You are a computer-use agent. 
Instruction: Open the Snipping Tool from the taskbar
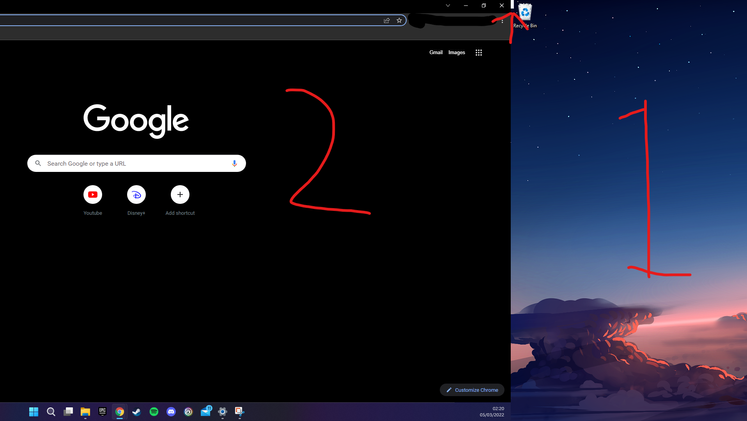(240, 411)
